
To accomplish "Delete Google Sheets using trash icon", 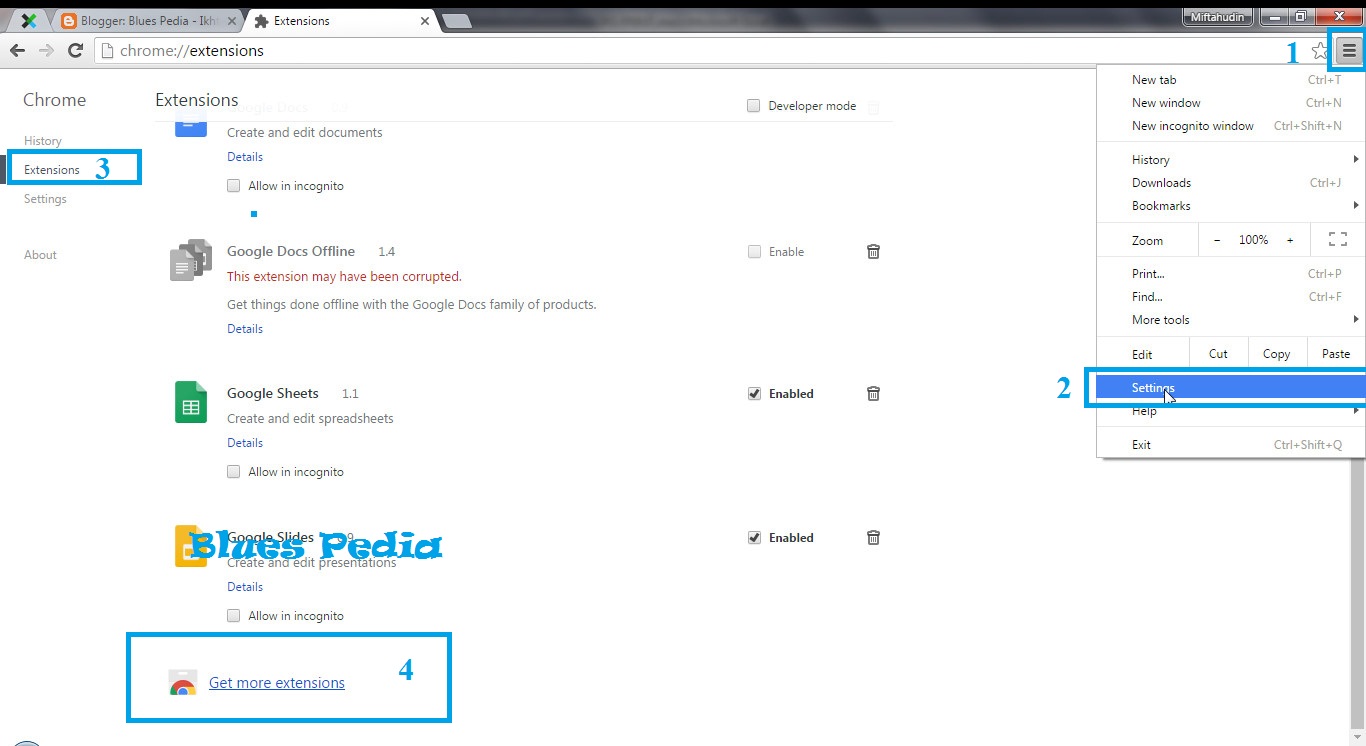I will 873,394.
